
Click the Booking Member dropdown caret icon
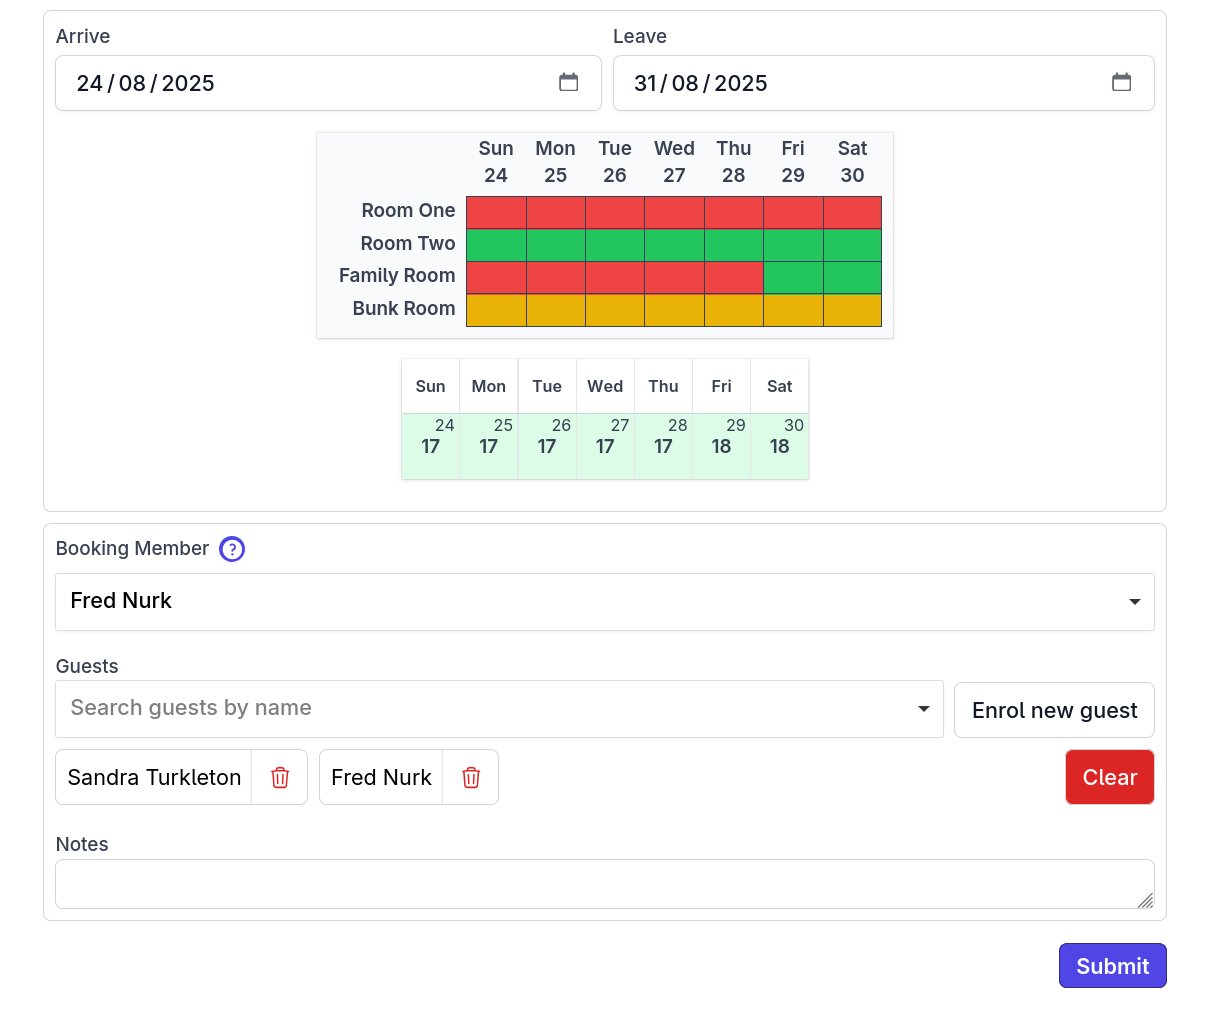[x=1134, y=602]
